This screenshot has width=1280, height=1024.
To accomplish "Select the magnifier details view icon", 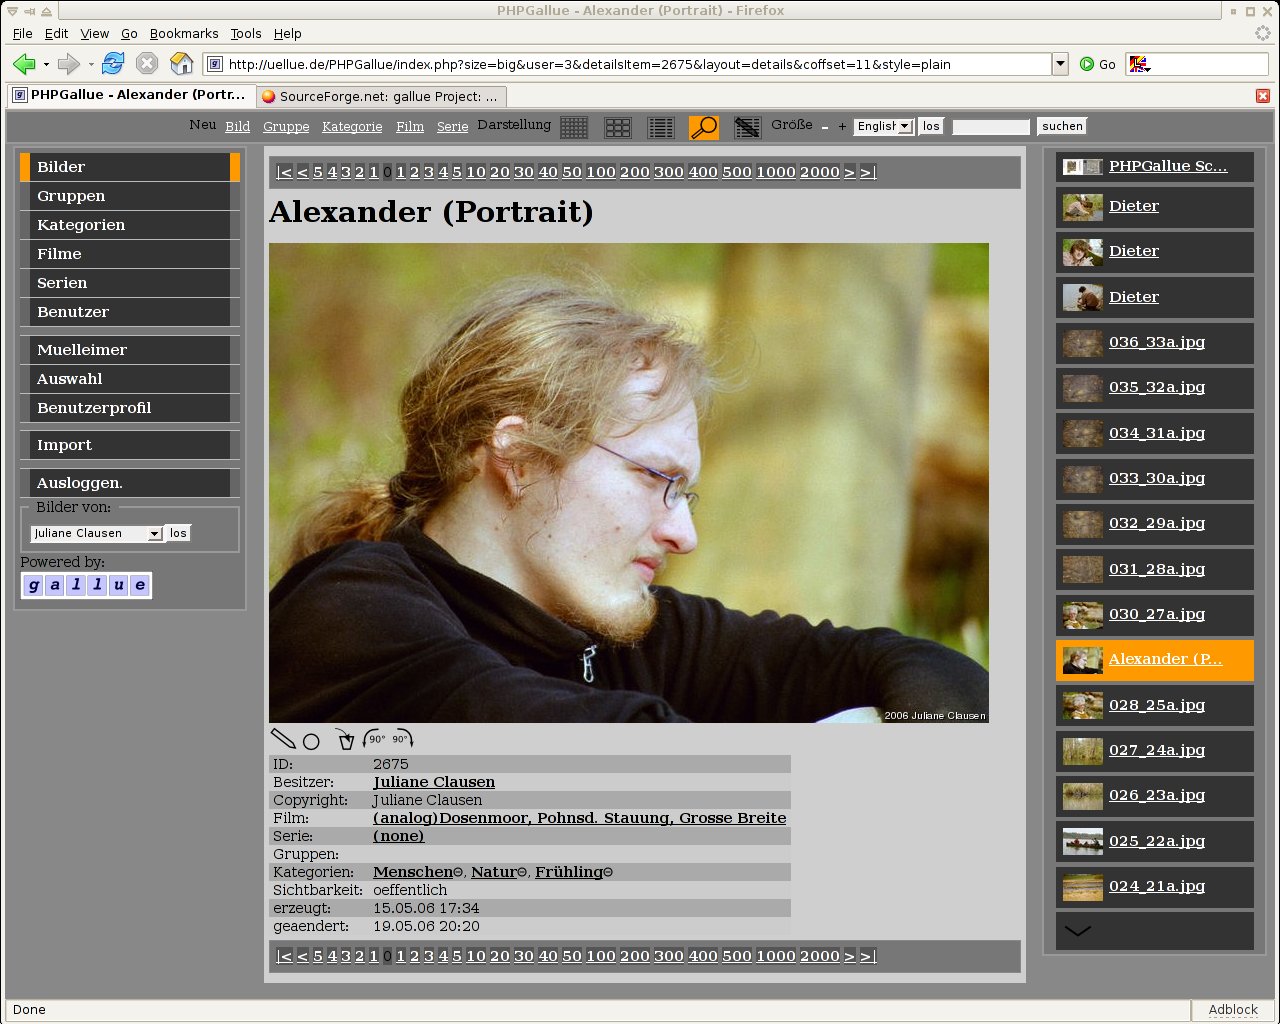I will 704,127.
